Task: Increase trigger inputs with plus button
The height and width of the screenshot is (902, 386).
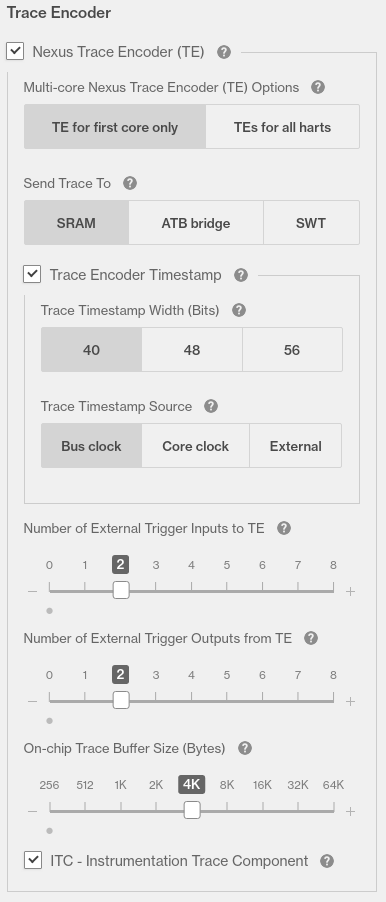Action: click(350, 591)
